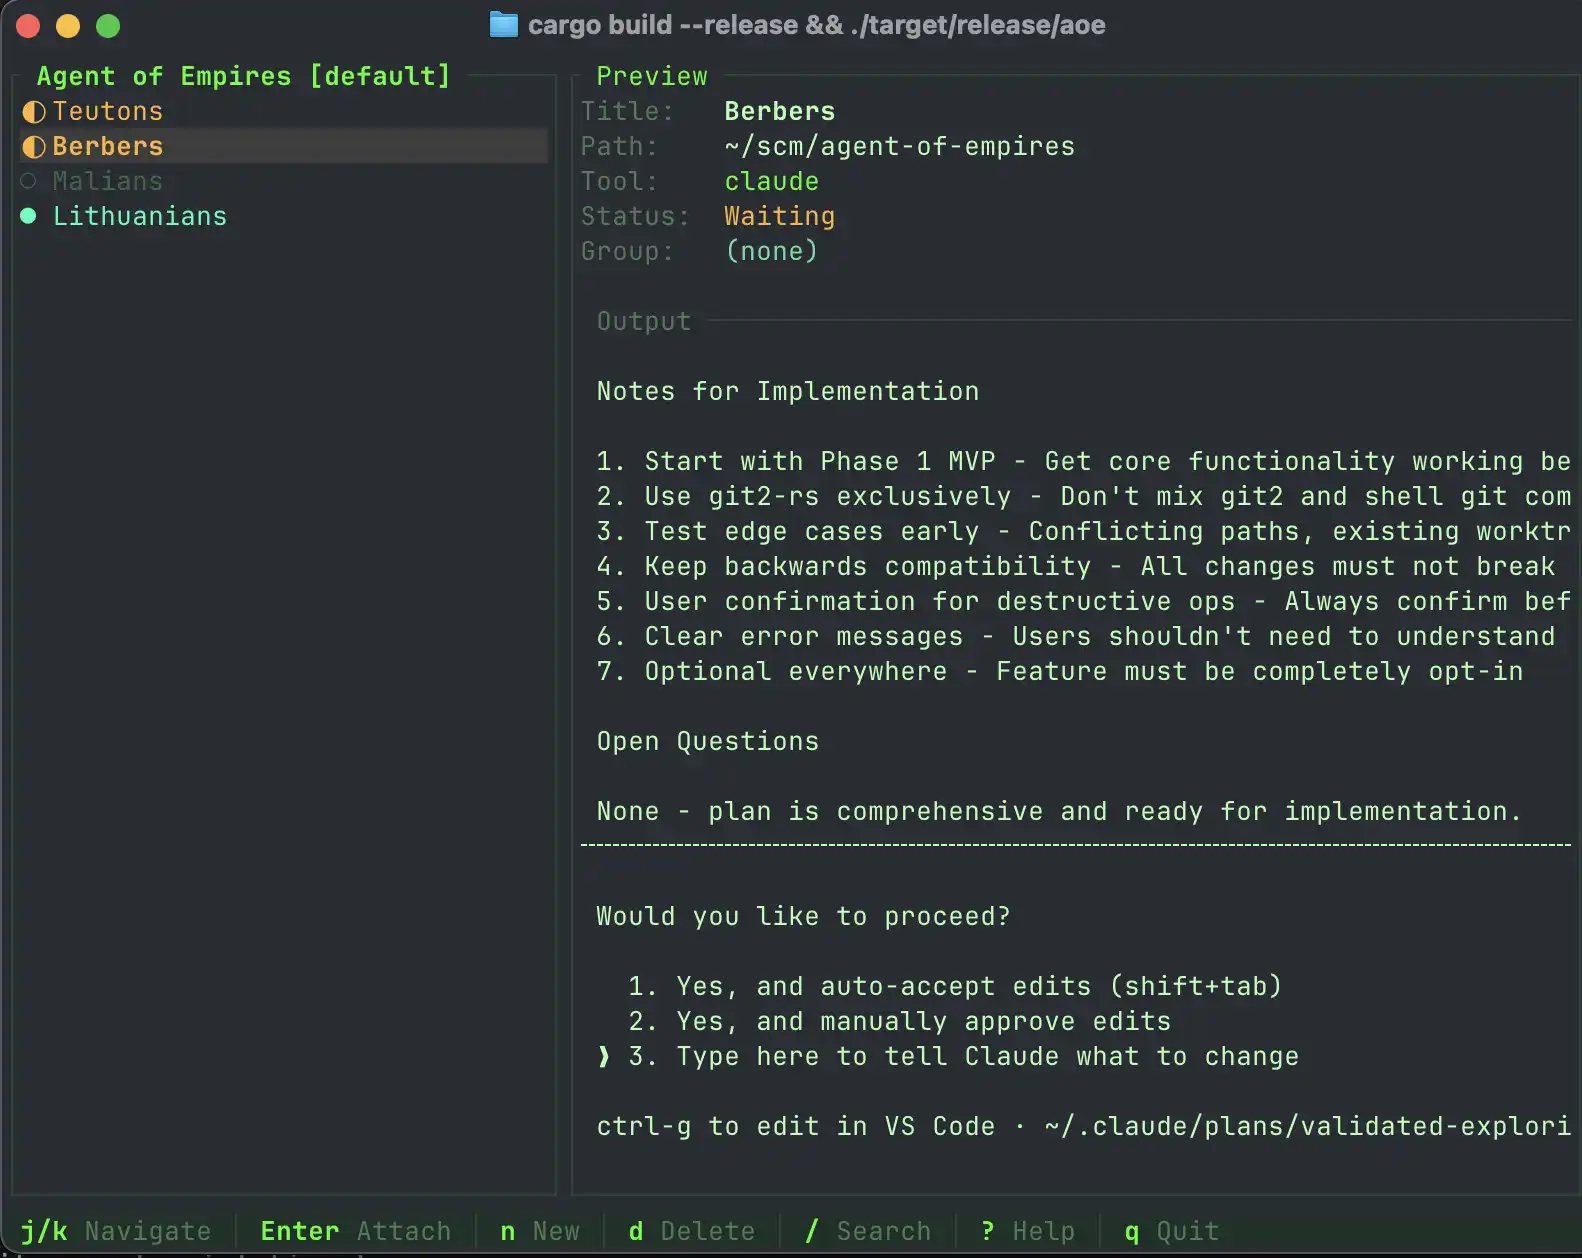Select the Malians session
Viewport: 1582px width, 1258px height.
click(x=107, y=181)
